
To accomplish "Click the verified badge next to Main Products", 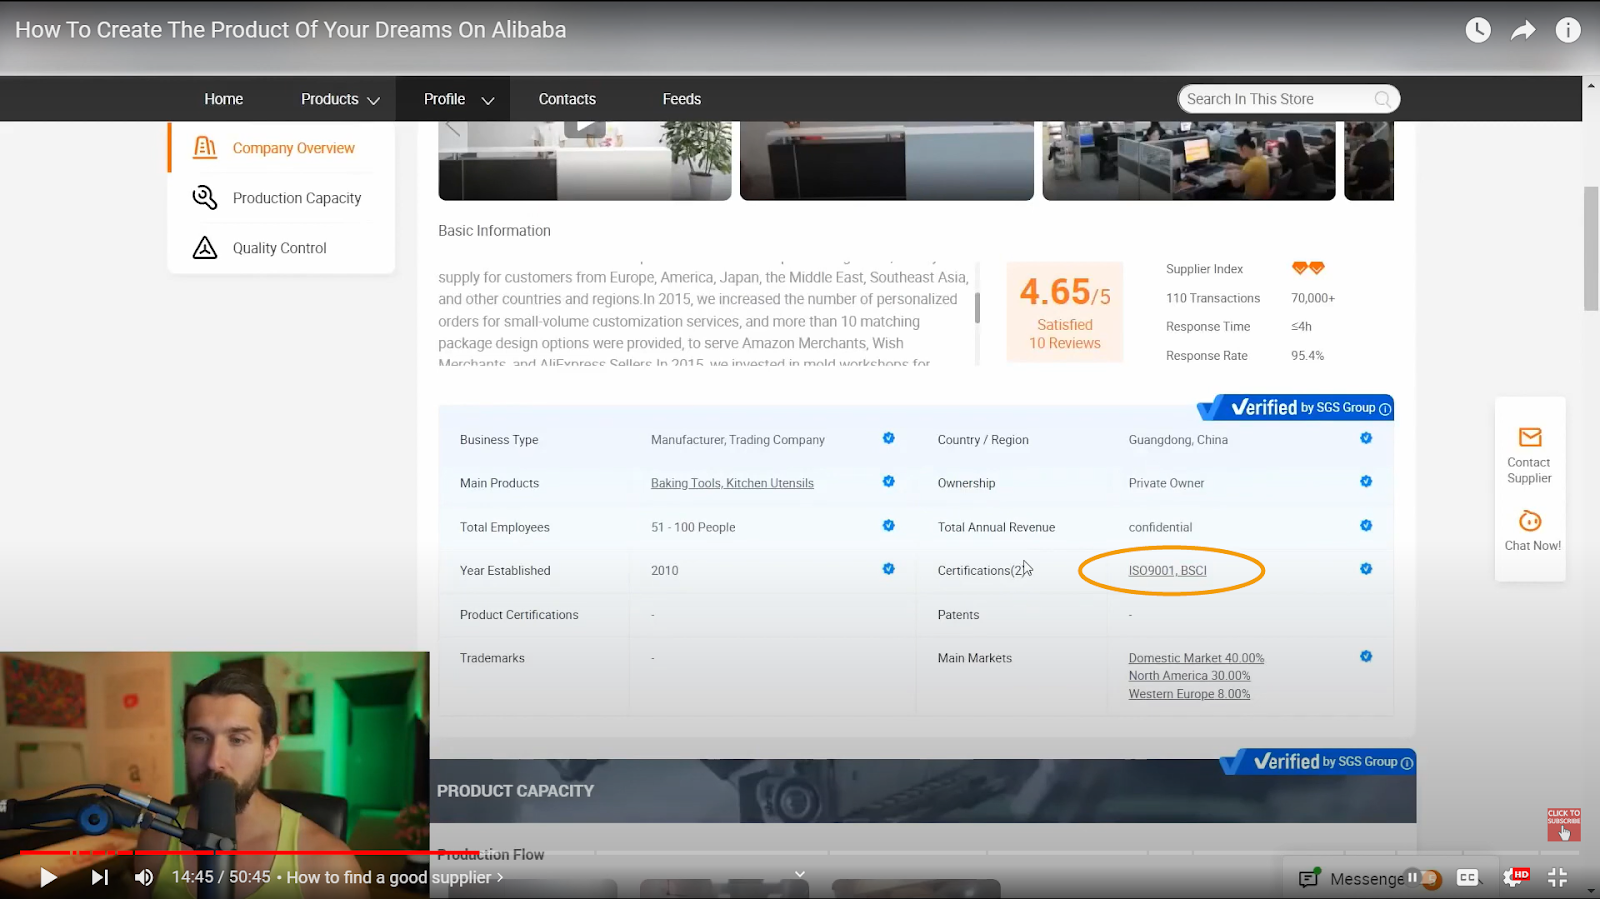I will 888,481.
